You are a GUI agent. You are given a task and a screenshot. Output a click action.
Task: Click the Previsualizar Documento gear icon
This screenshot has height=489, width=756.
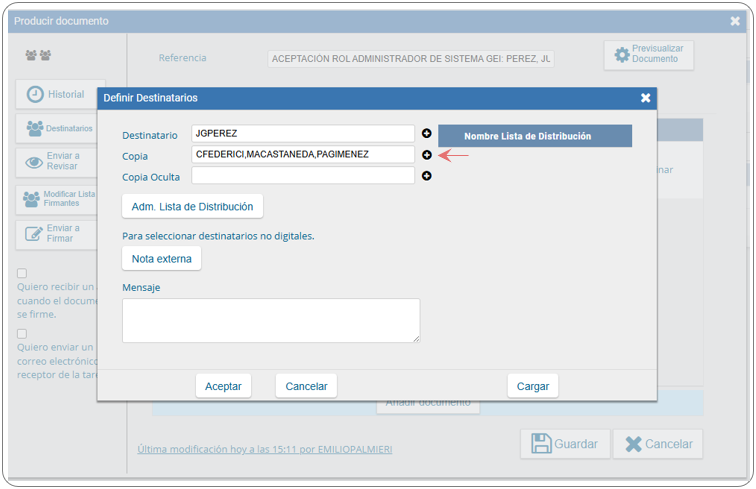[x=622, y=54]
